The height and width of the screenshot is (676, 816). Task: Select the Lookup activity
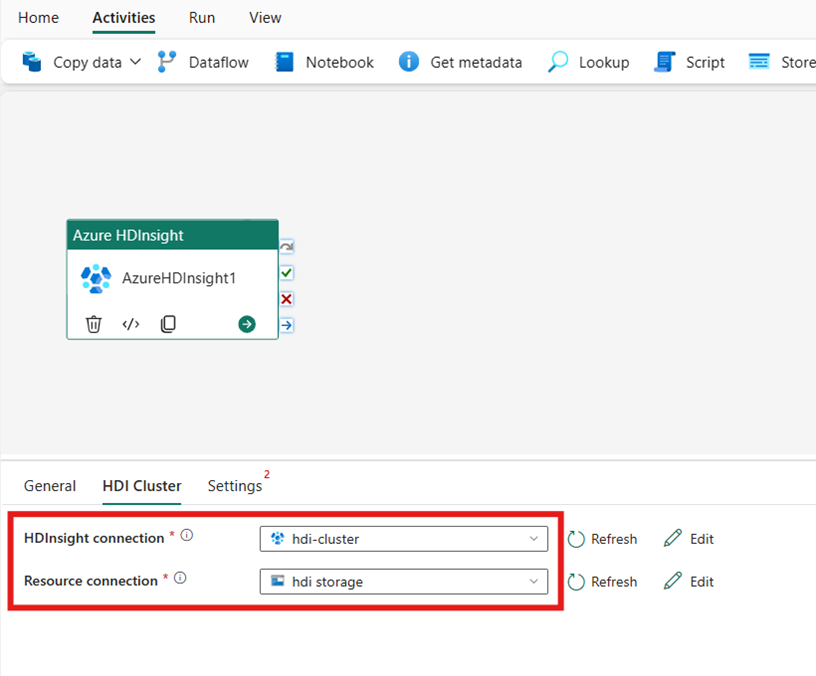click(588, 61)
